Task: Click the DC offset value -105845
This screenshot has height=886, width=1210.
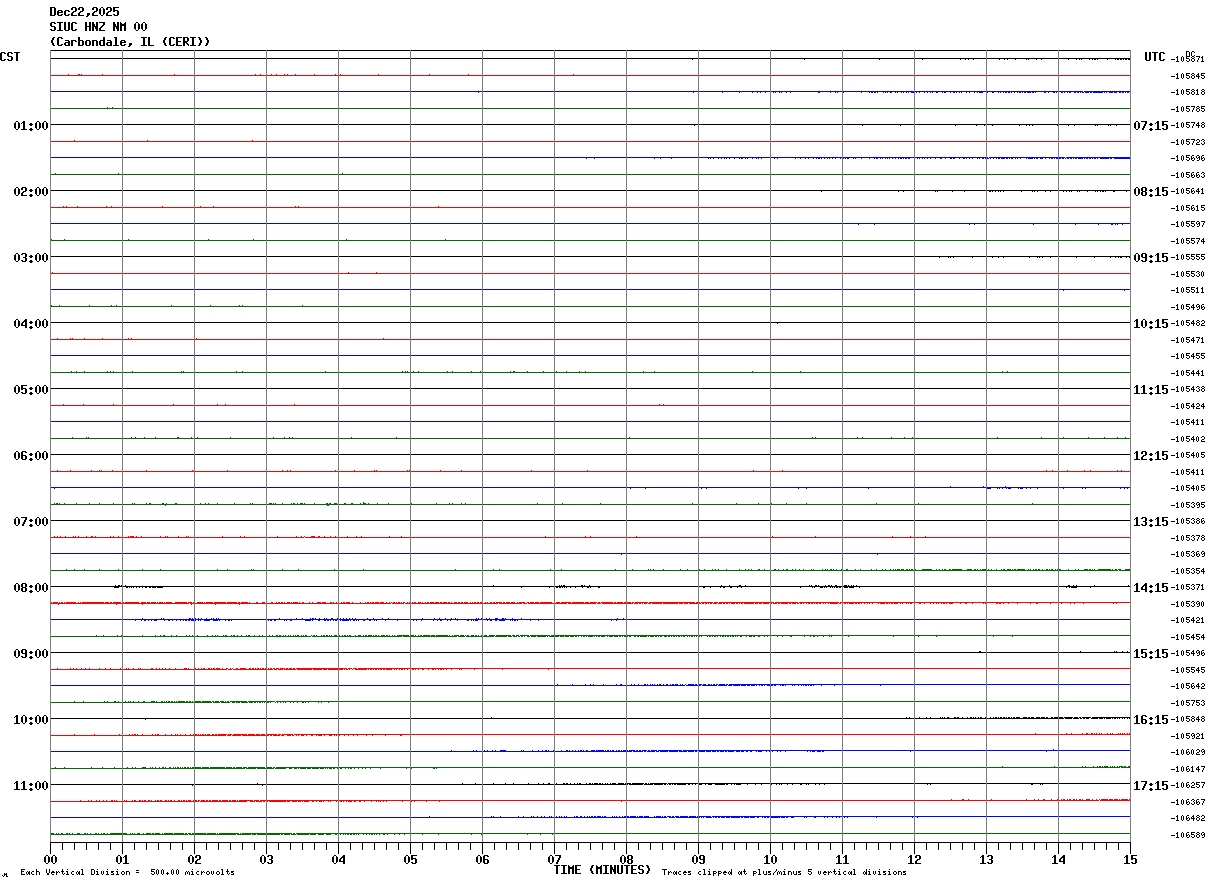Action: (x=1188, y=76)
